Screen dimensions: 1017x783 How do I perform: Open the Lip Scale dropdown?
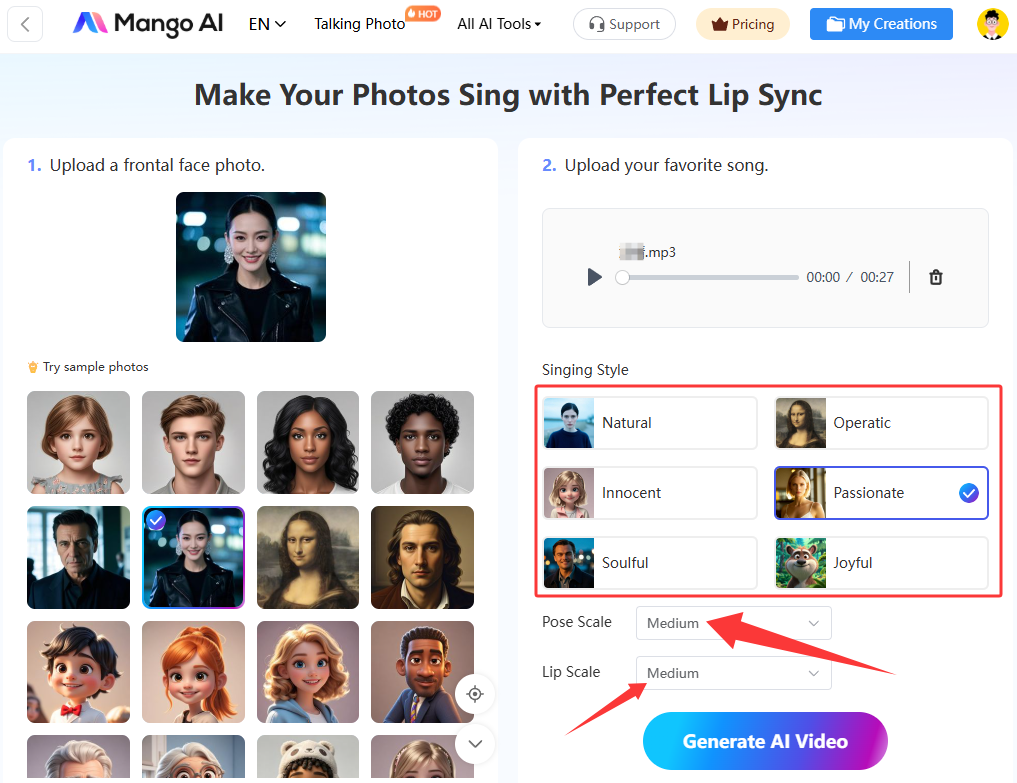[733, 673]
